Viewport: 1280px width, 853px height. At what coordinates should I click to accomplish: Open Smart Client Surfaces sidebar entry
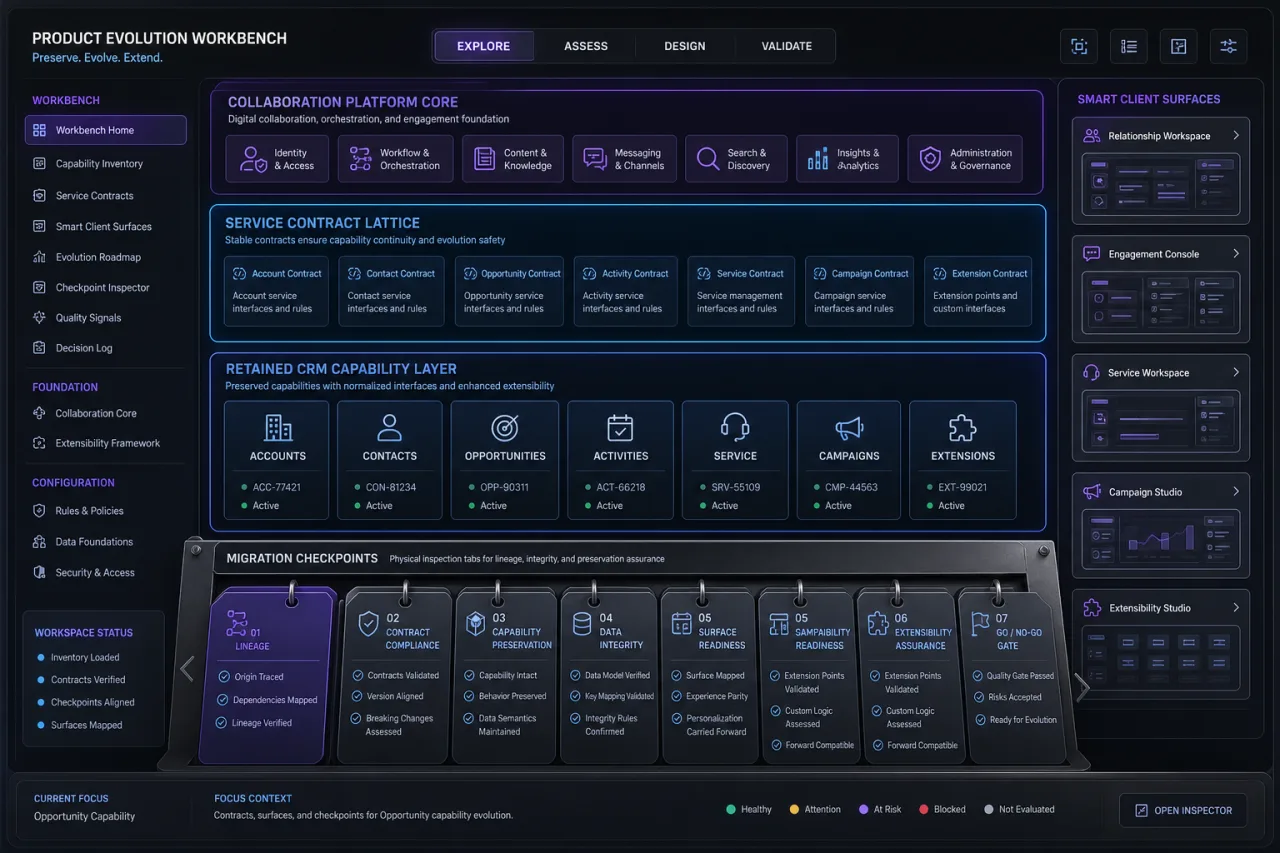point(105,226)
